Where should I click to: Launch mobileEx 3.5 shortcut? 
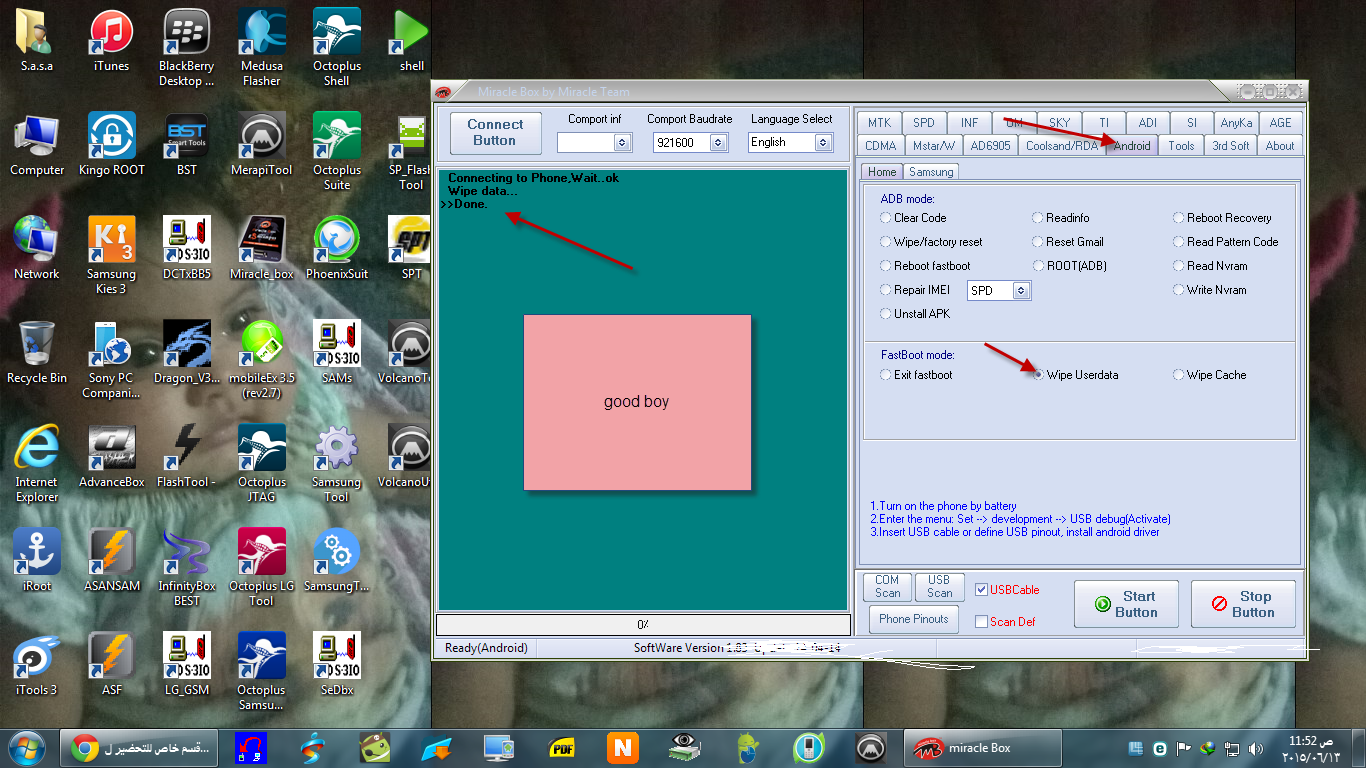click(261, 360)
